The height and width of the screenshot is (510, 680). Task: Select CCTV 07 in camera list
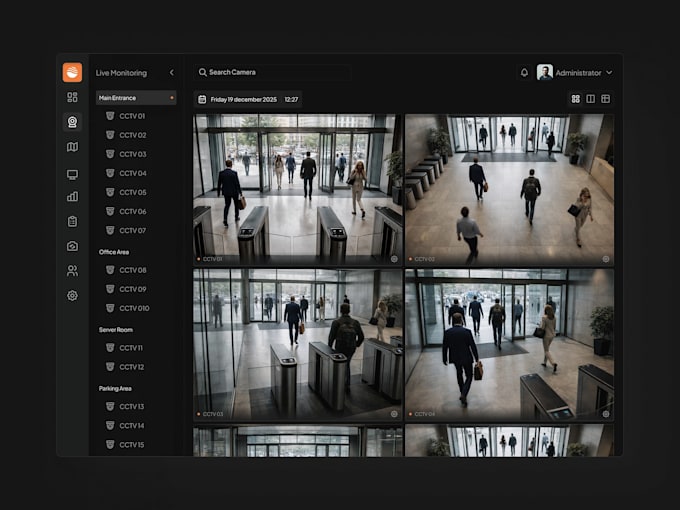(126, 230)
